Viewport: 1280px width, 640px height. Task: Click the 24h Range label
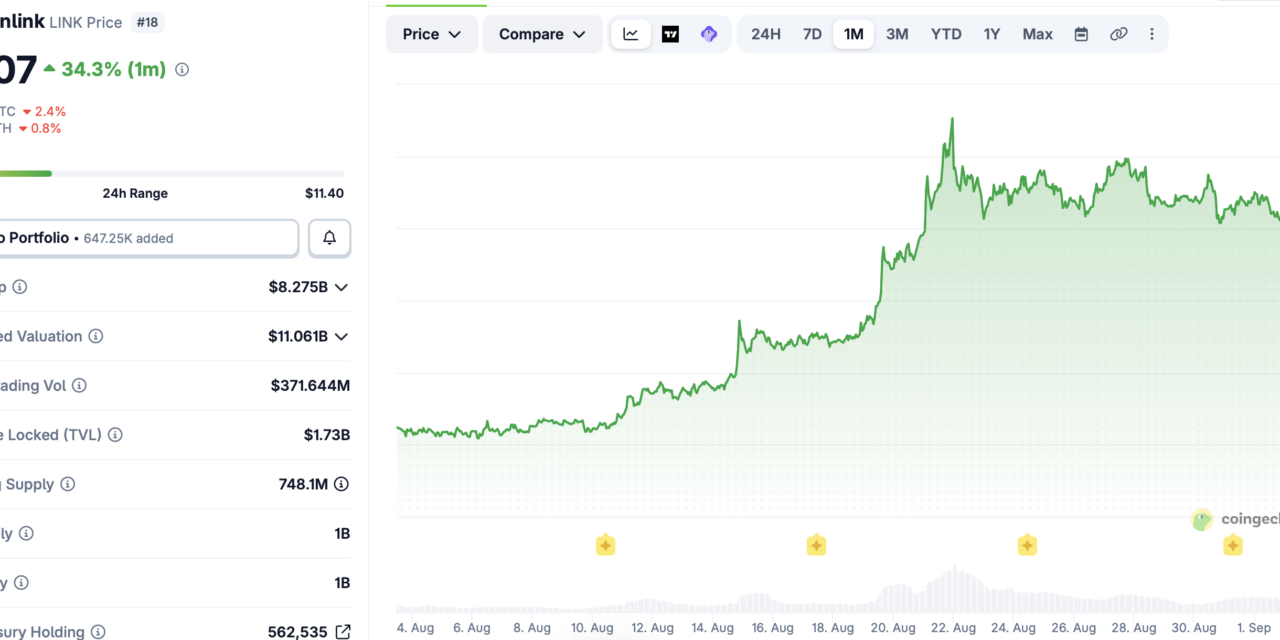point(135,193)
